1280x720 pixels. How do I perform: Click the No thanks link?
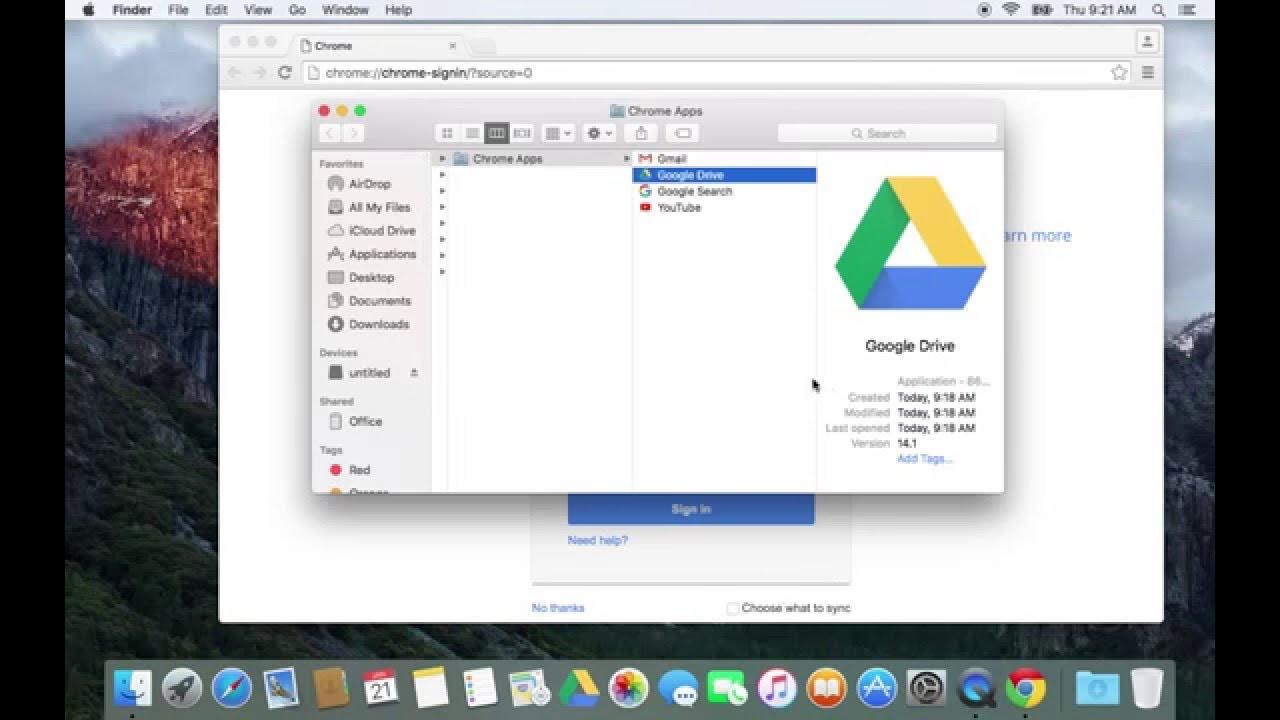click(x=558, y=608)
